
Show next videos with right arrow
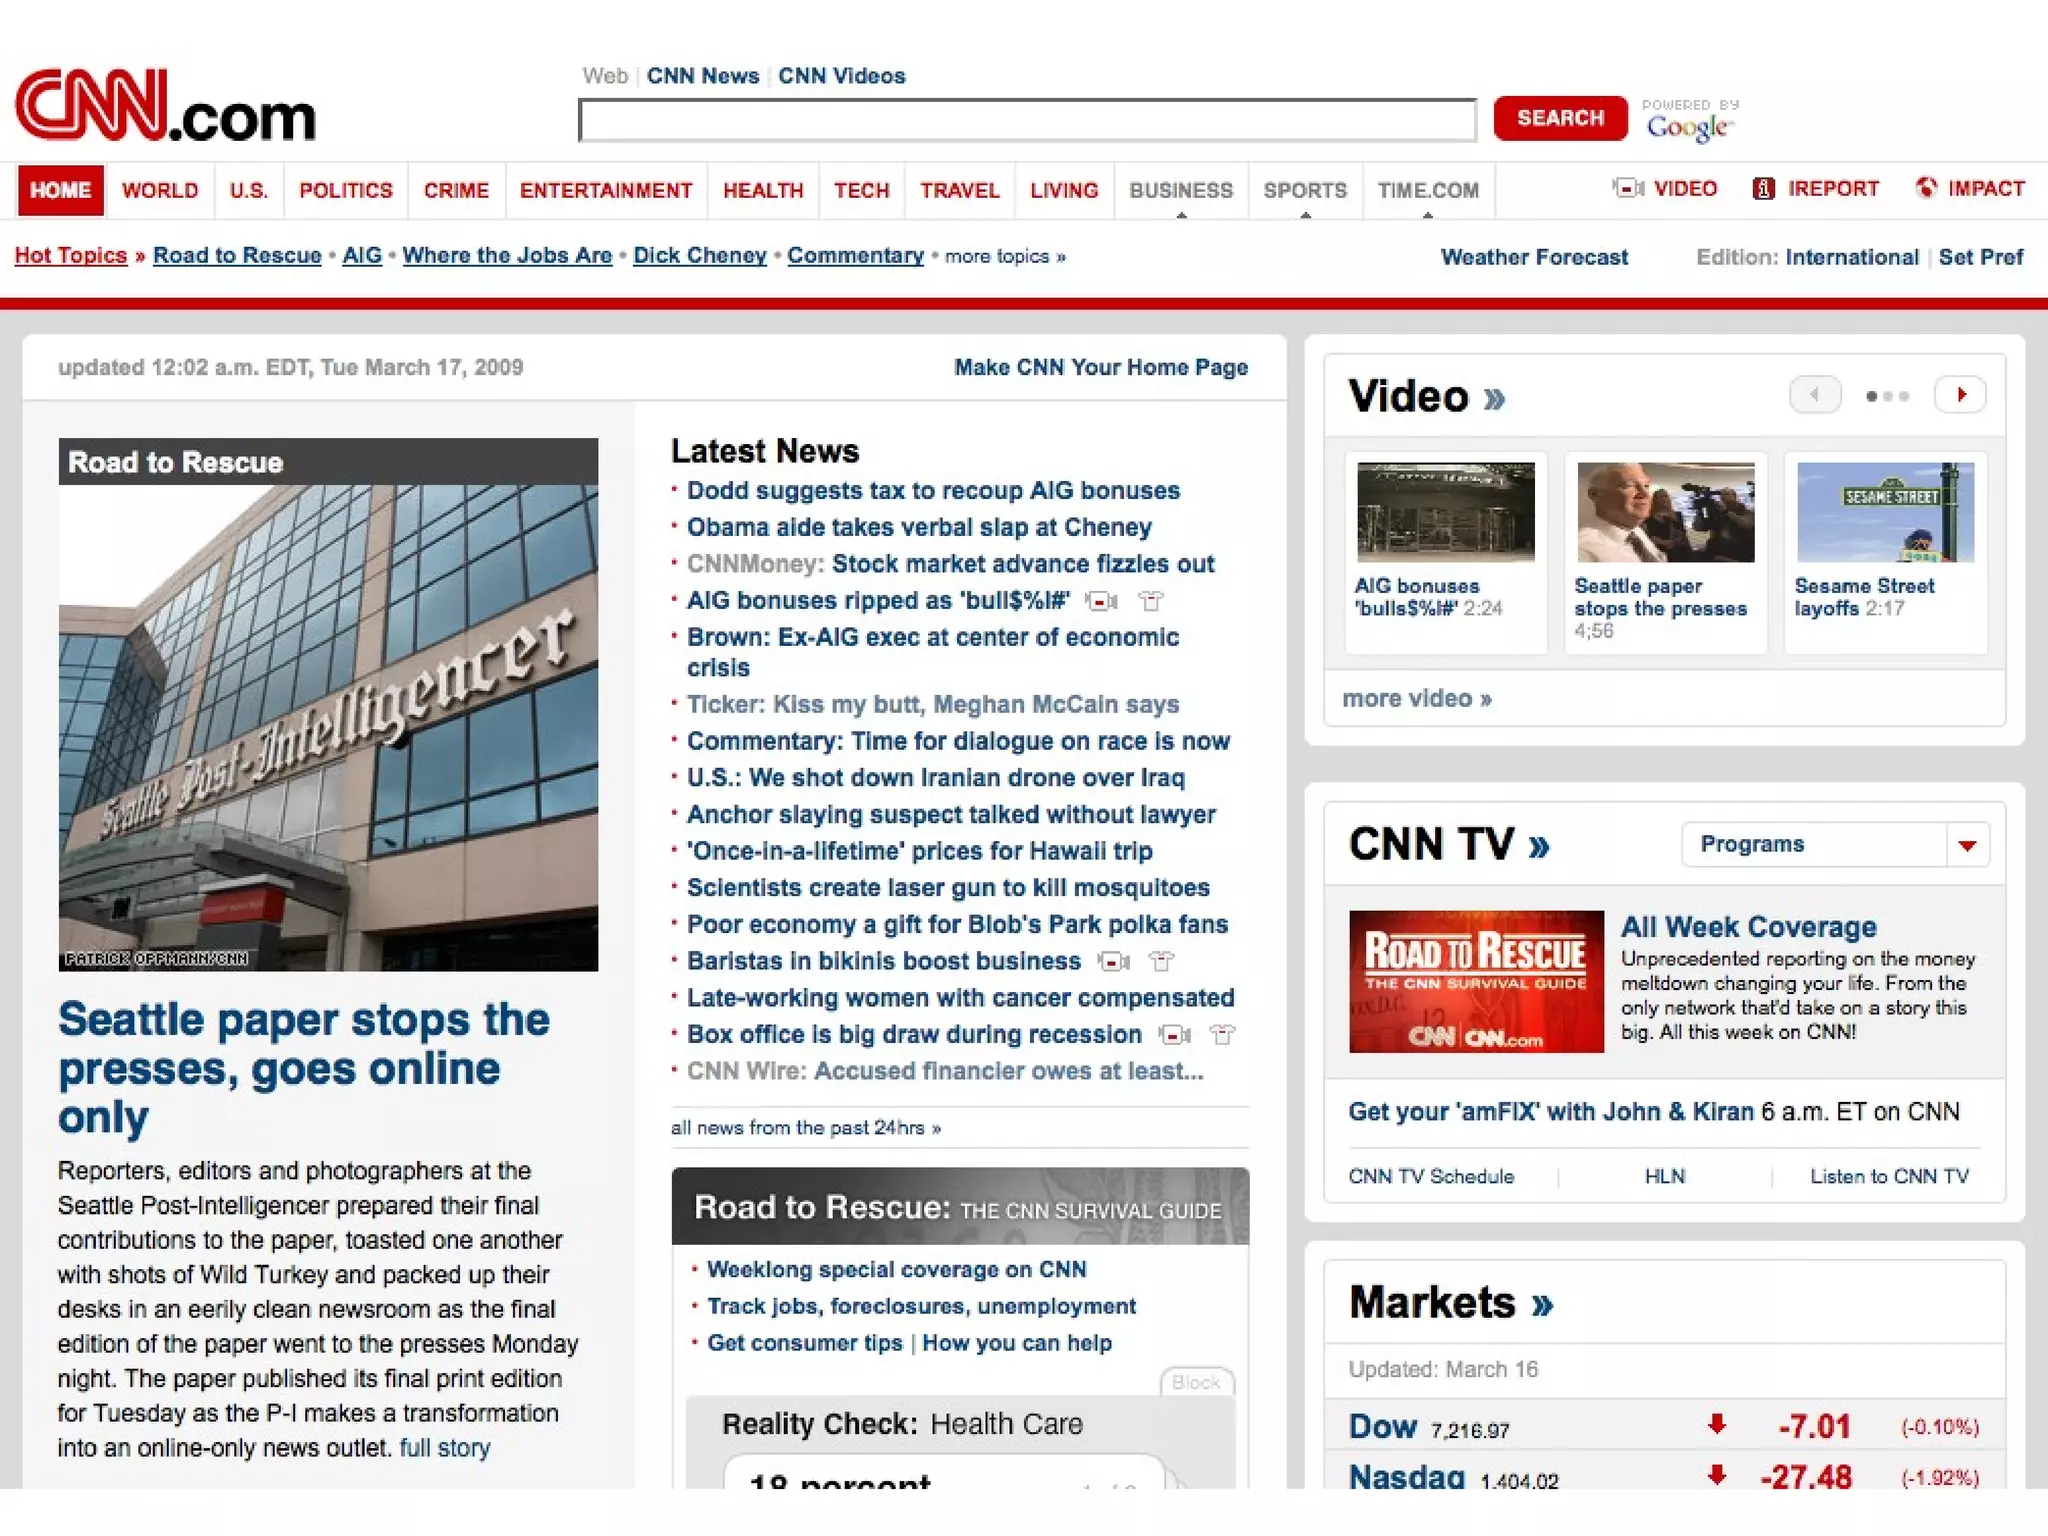click(1960, 395)
